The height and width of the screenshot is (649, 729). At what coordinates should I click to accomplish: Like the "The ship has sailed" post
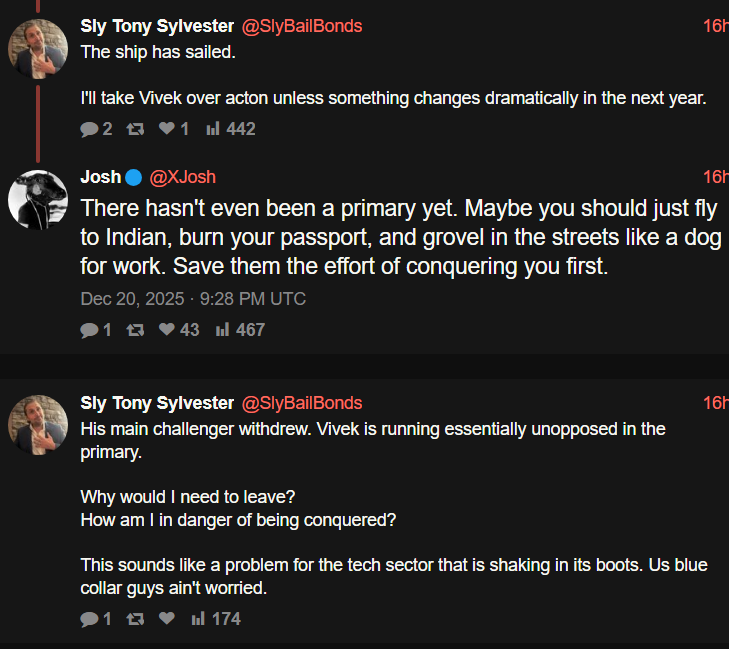(167, 129)
